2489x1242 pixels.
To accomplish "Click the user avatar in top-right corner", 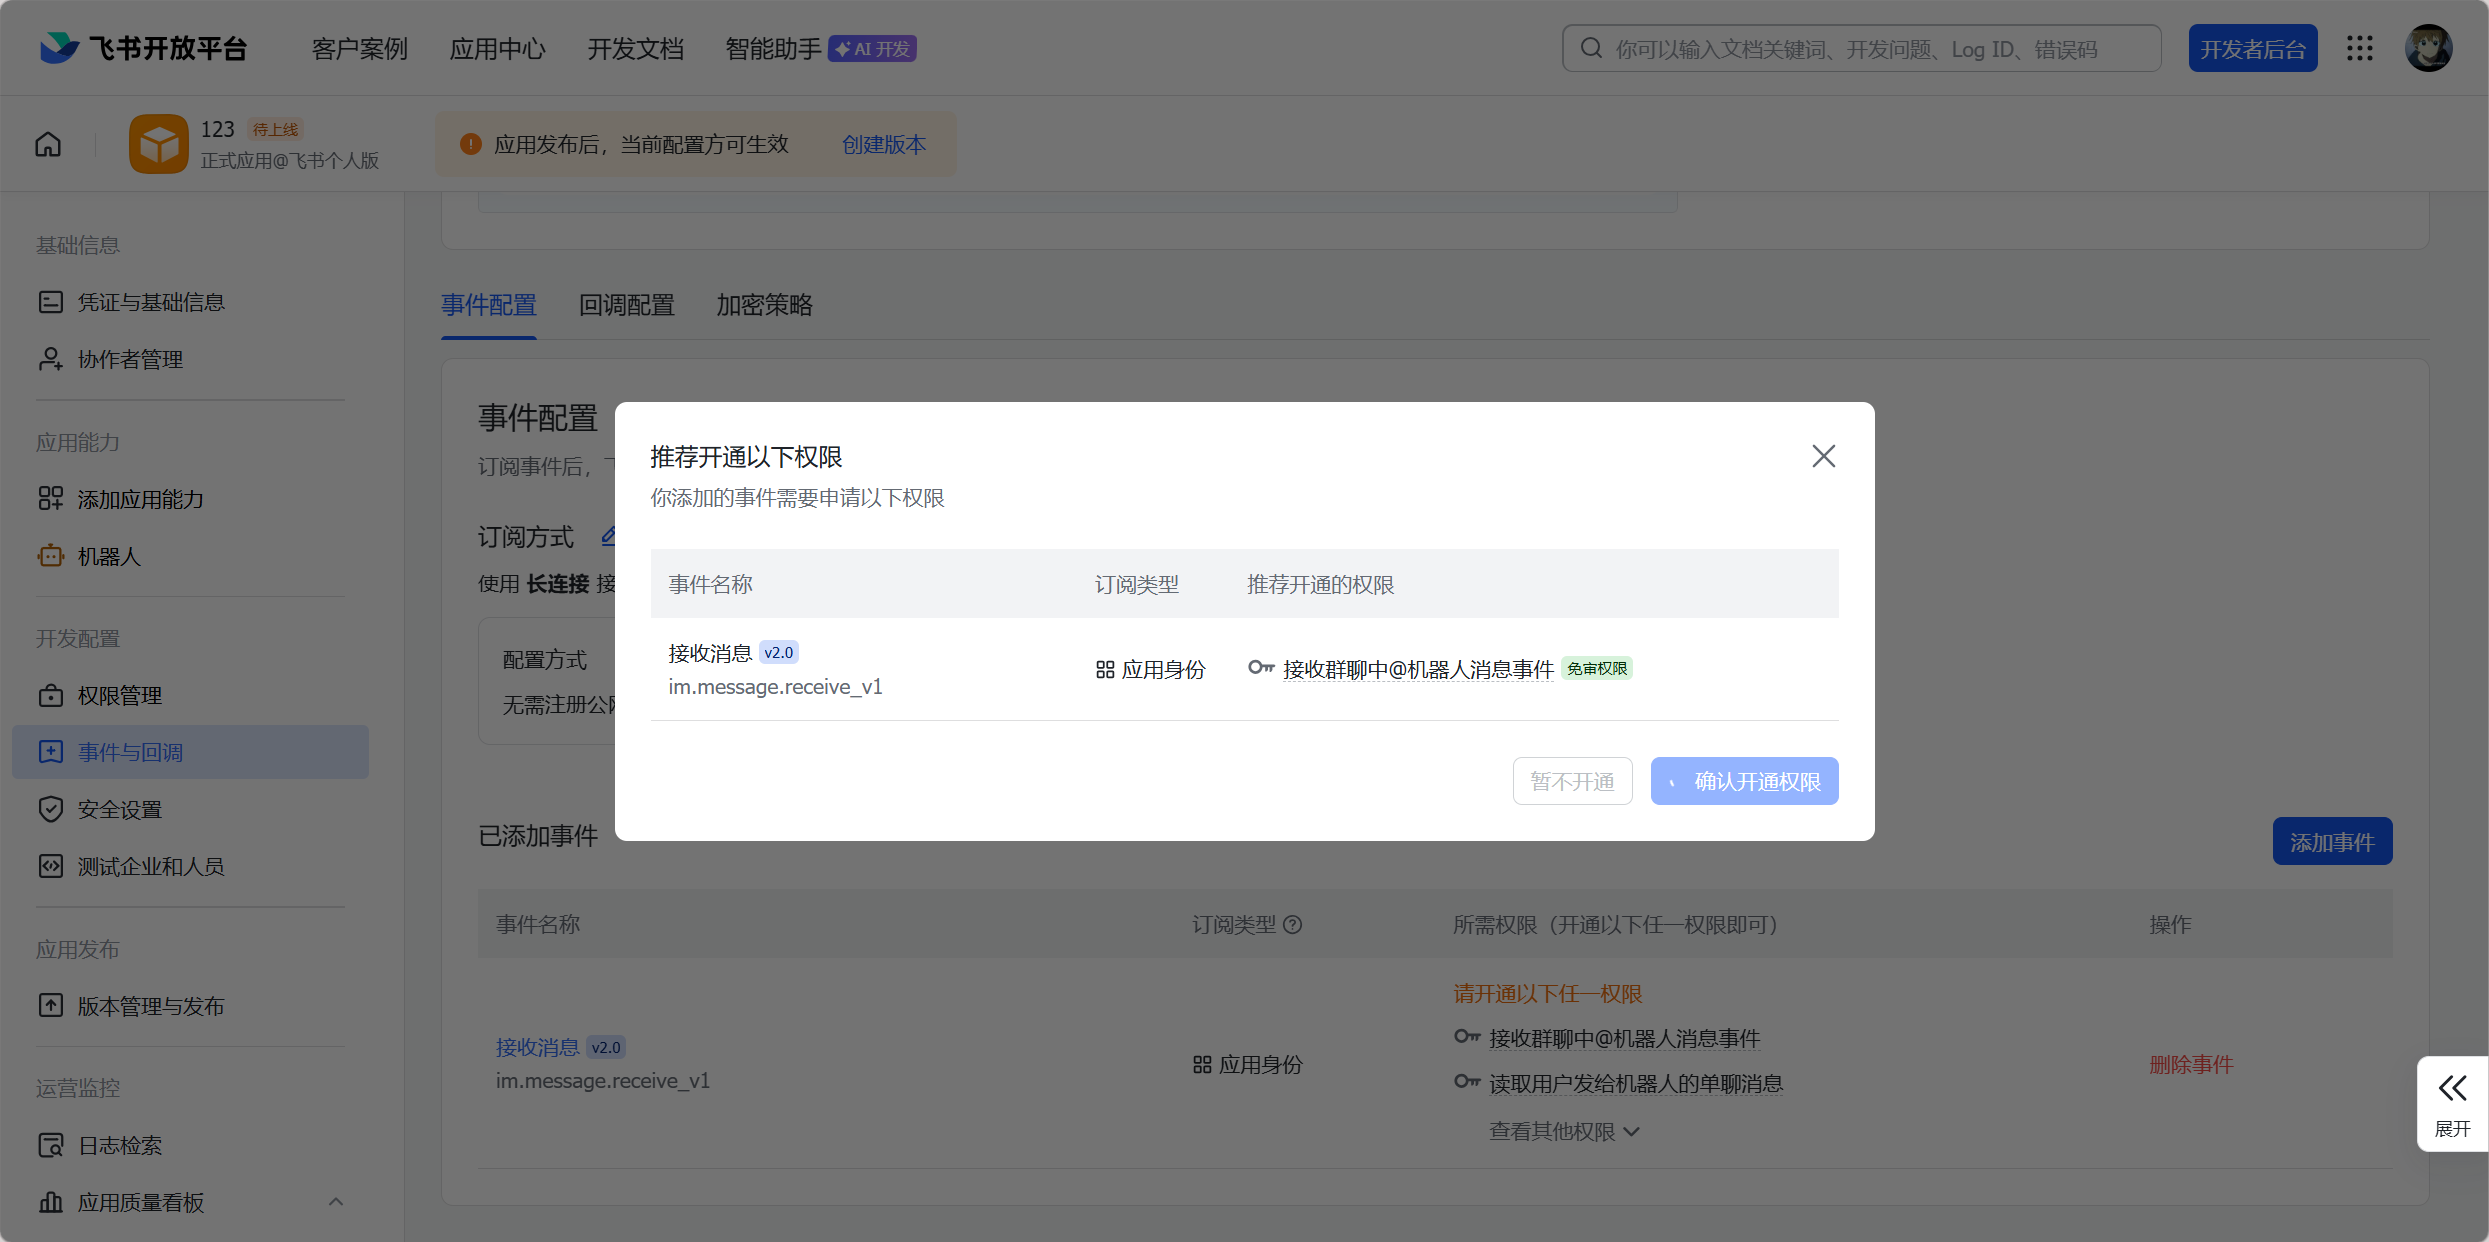I will [2428, 48].
